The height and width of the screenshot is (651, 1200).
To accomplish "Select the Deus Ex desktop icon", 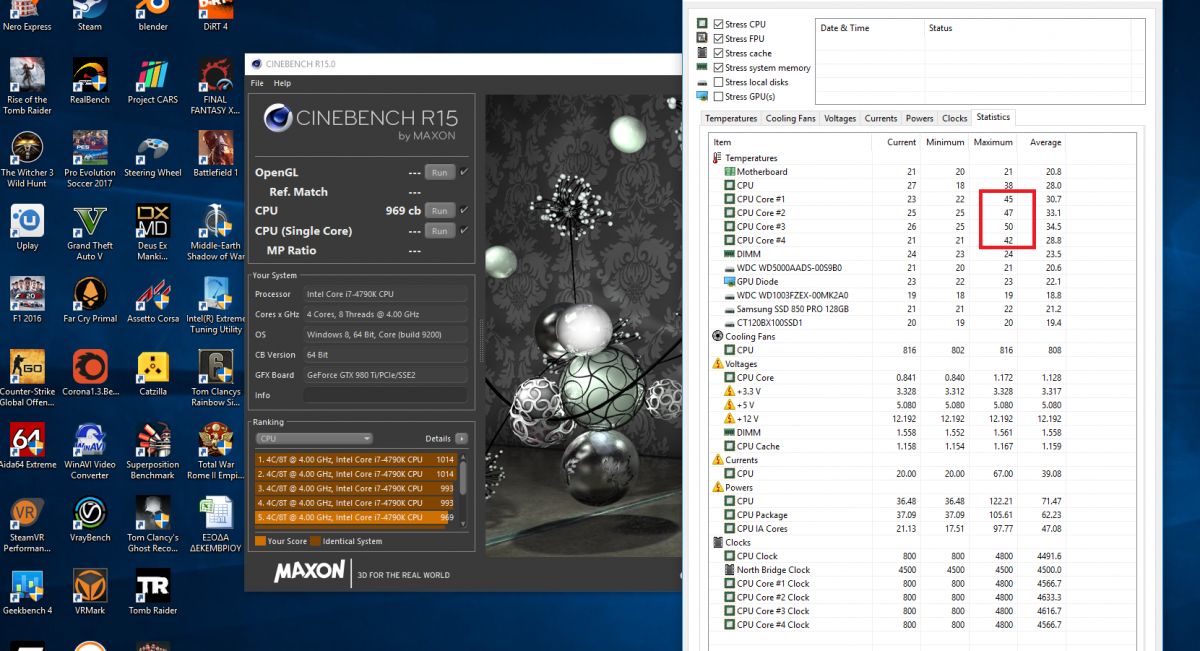I will click(152, 232).
